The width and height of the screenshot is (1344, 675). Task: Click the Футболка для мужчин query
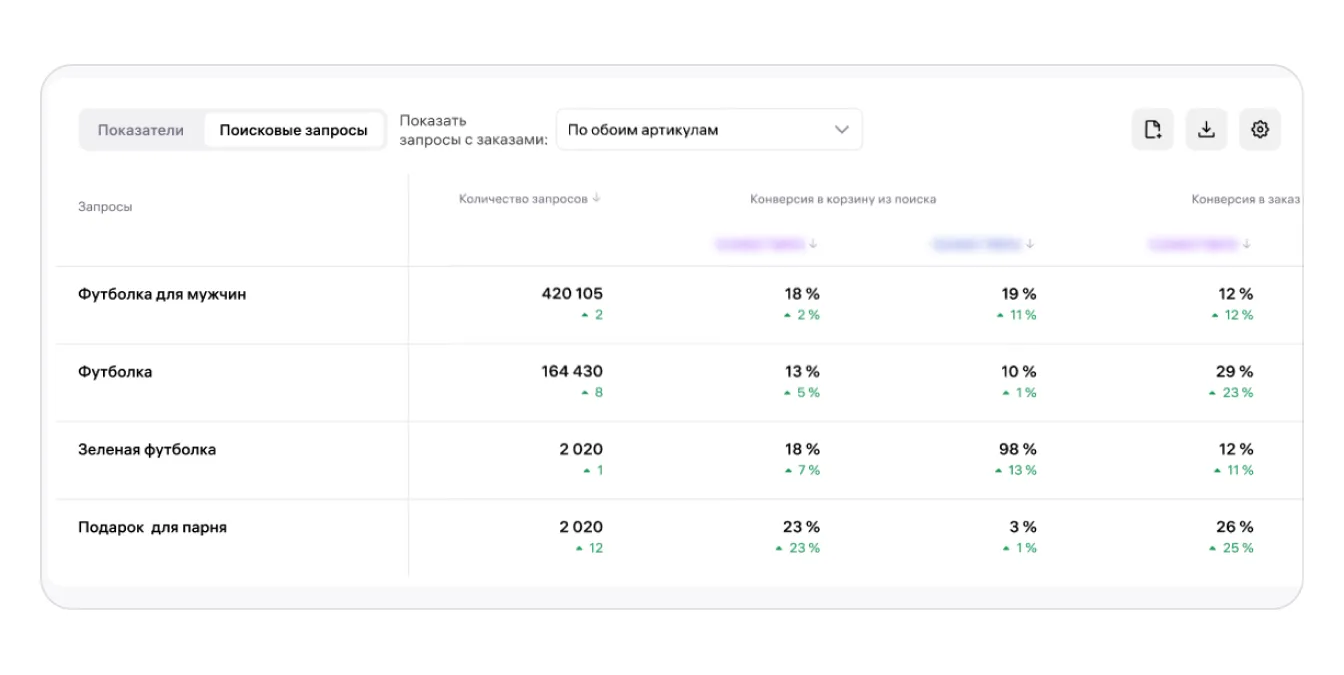pyautogui.click(x=162, y=294)
